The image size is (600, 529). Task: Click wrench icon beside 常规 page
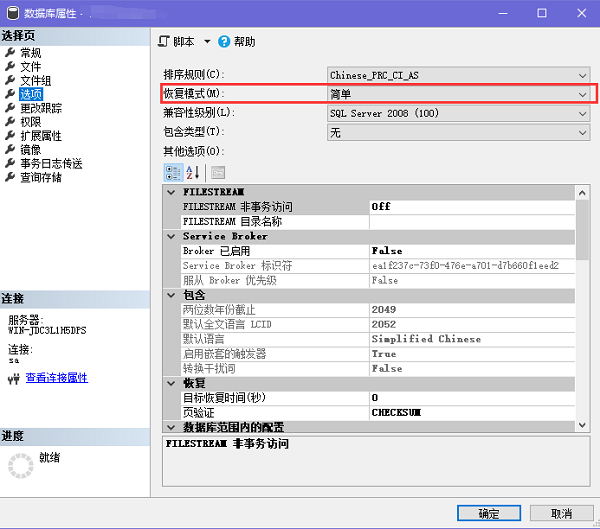pos(10,52)
